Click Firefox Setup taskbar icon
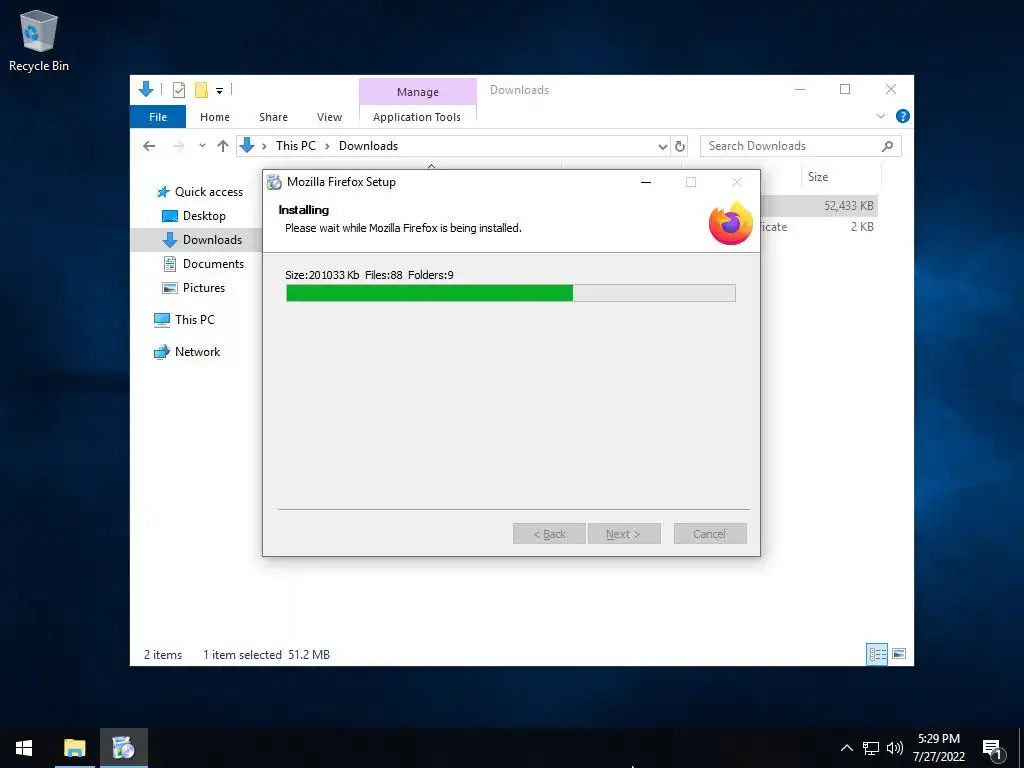Image resolution: width=1024 pixels, height=768 pixels. (123, 748)
